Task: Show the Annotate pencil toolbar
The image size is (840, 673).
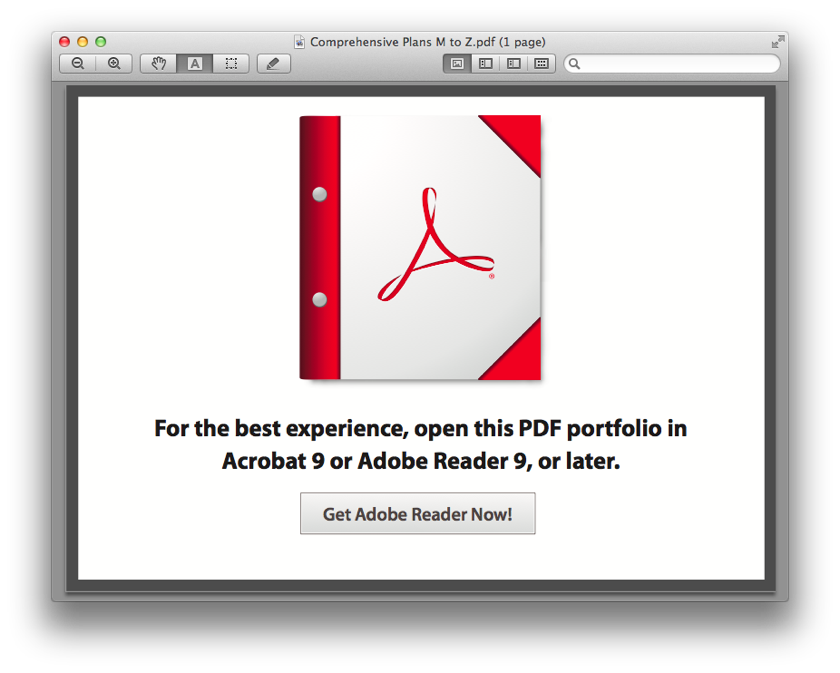Action: [274, 63]
